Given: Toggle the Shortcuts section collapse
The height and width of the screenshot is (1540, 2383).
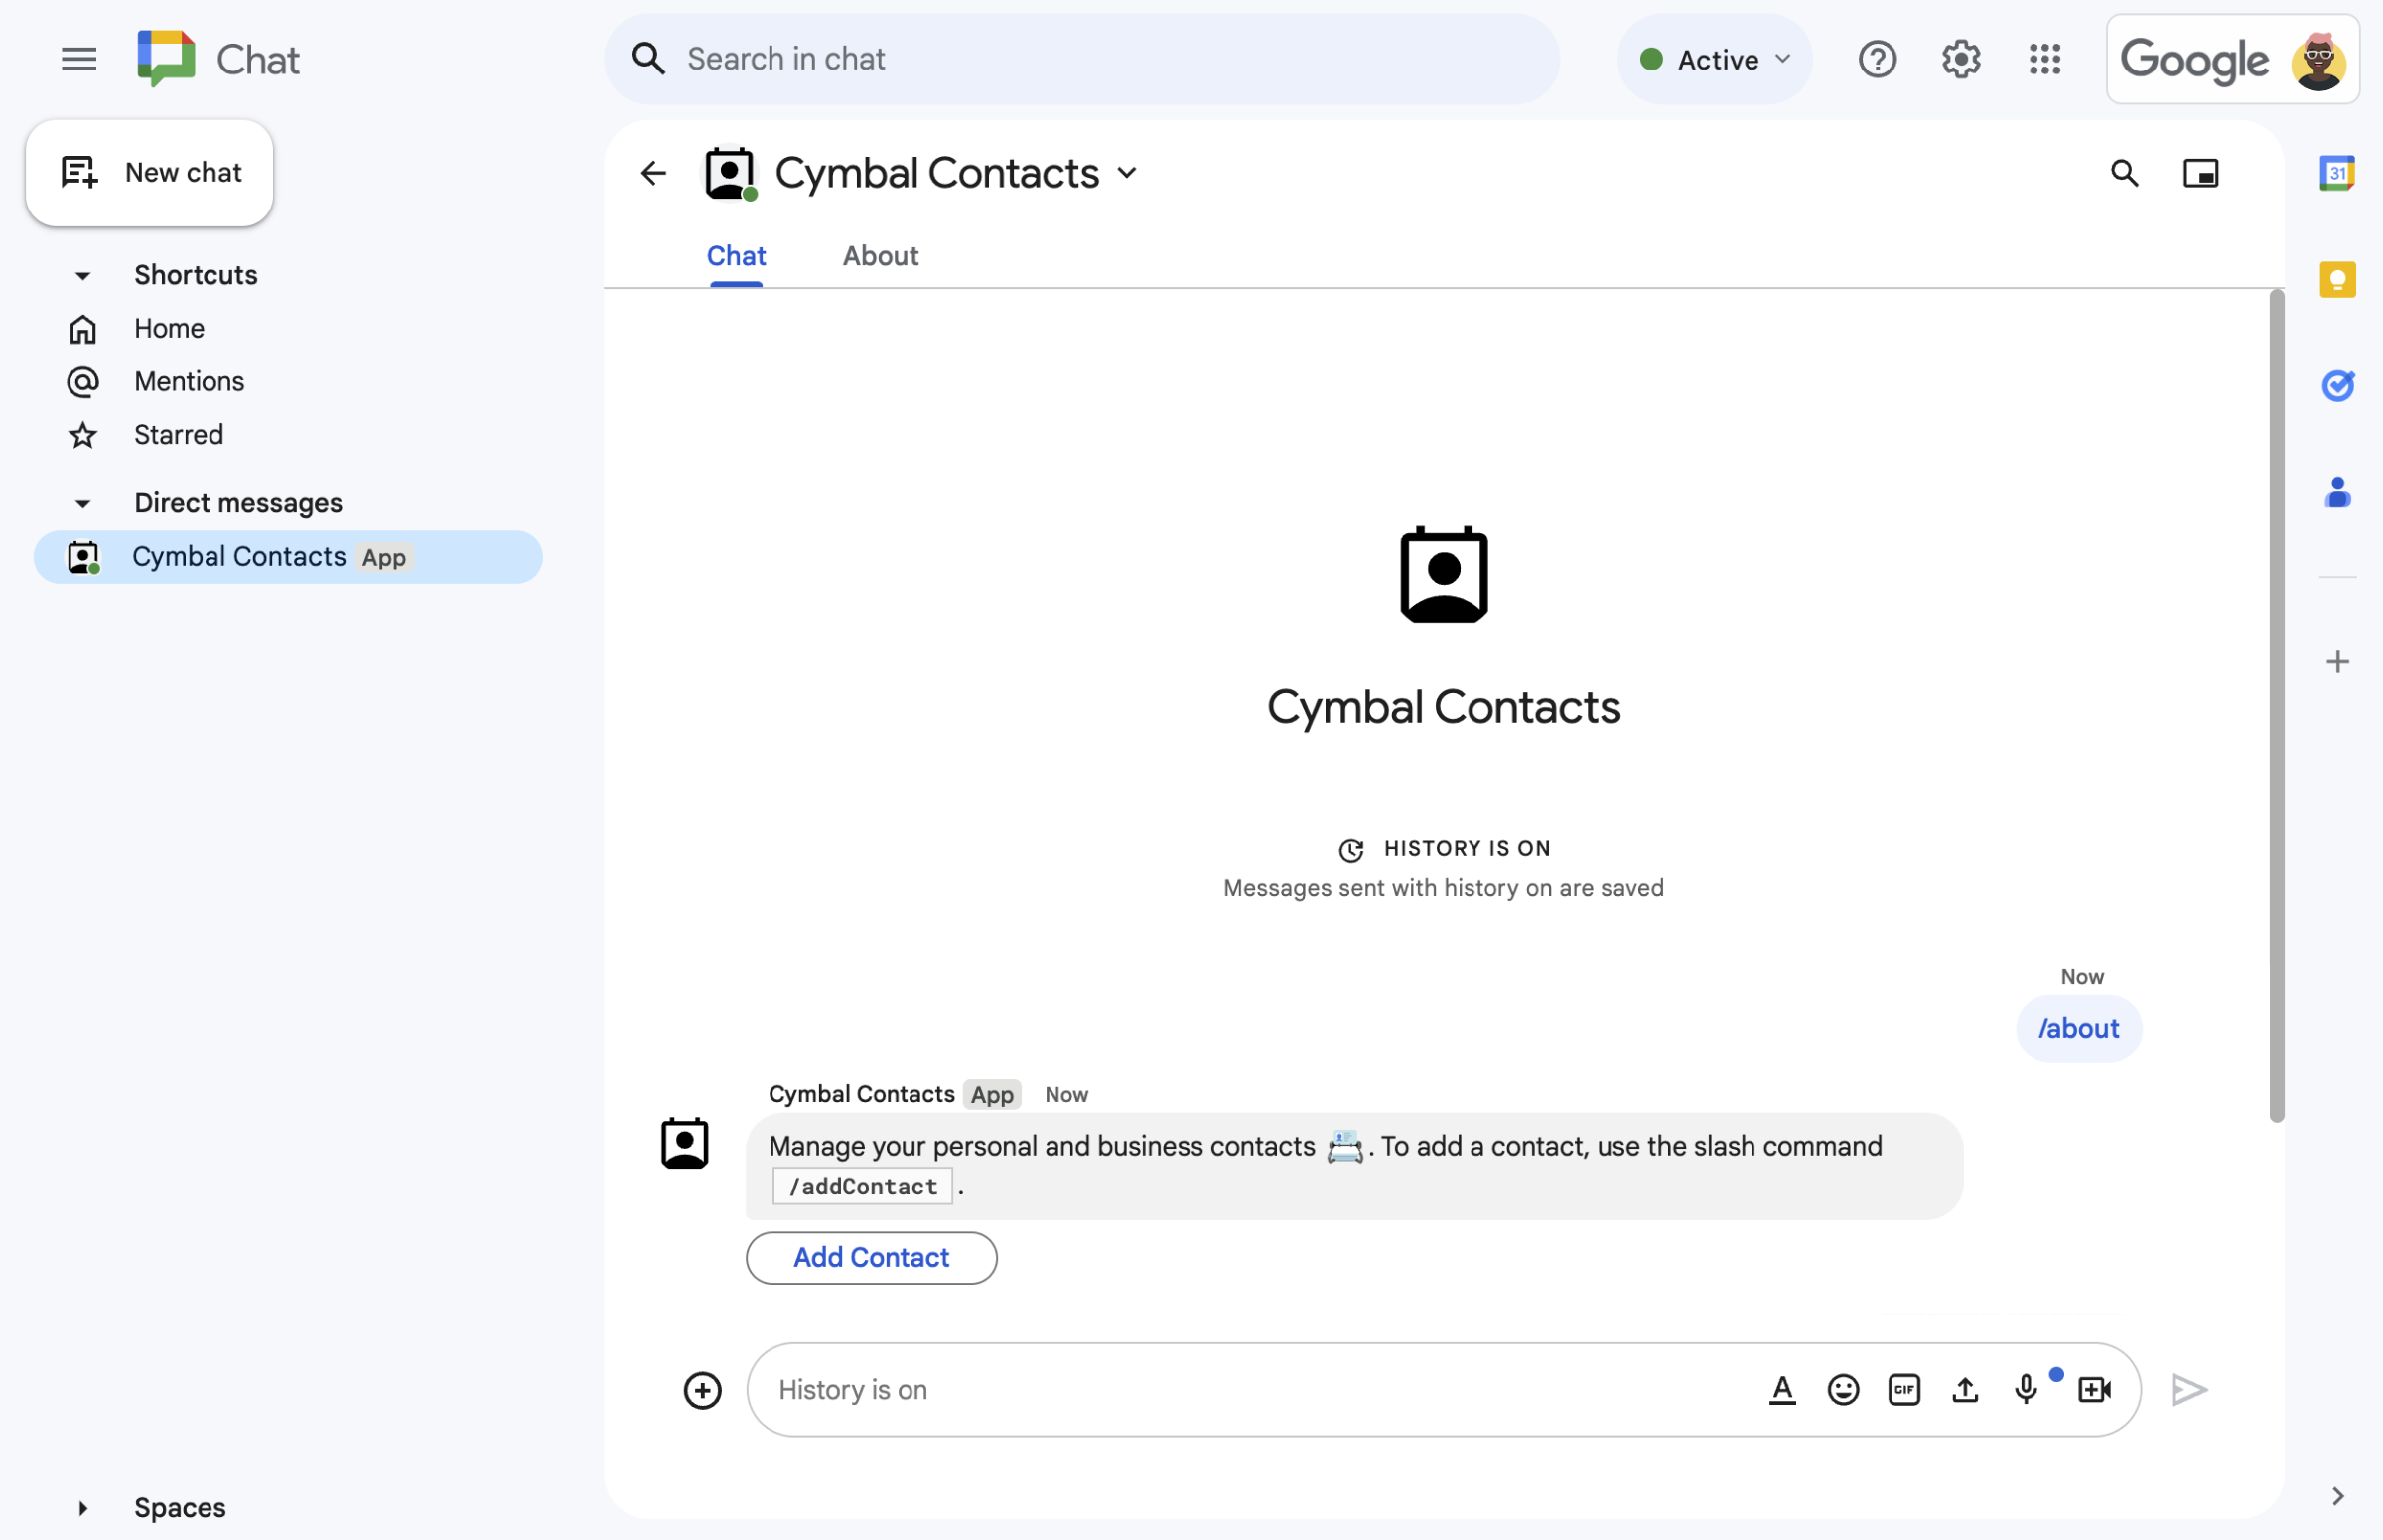Looking at the screenshot, I should pyautogui.click(x=85, y=274).
